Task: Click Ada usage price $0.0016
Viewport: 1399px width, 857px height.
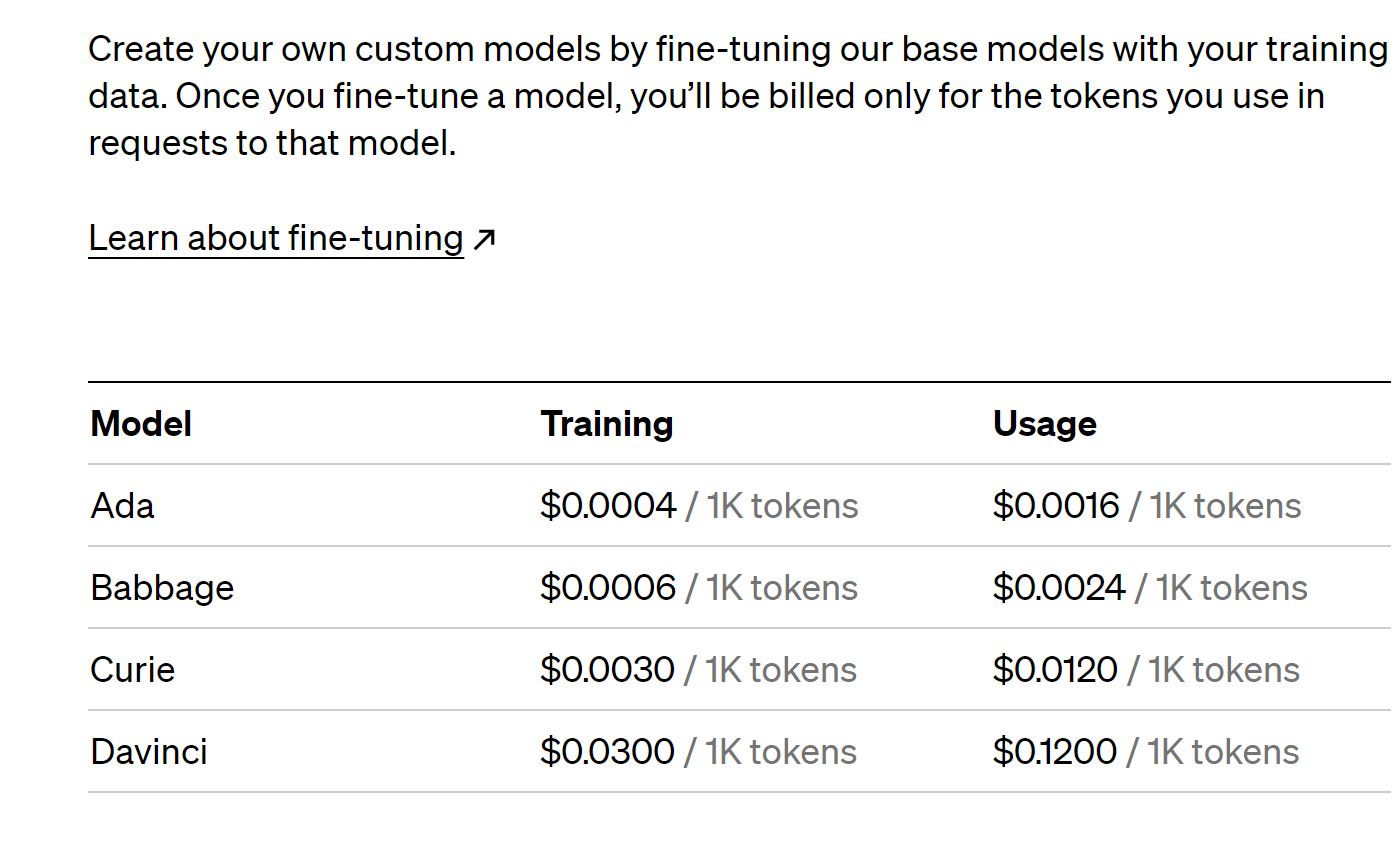Action: click(x=1056, y=506)
